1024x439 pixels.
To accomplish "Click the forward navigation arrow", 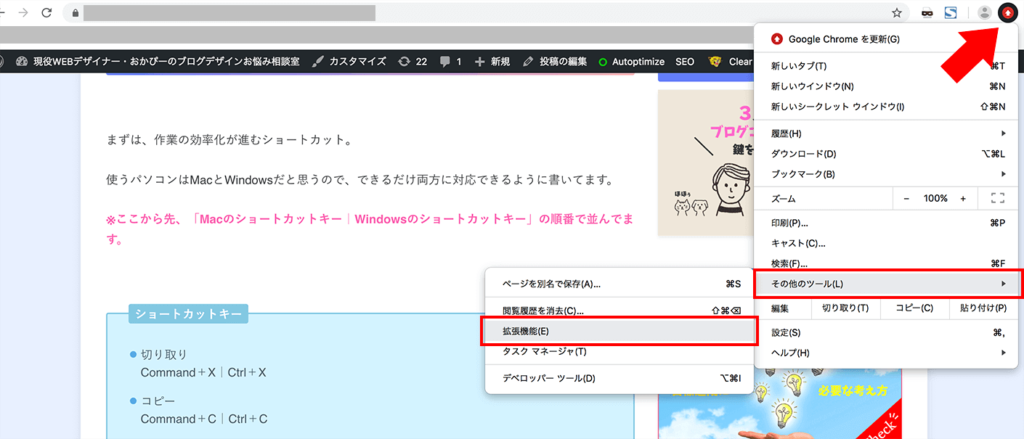I will point(24,12).
